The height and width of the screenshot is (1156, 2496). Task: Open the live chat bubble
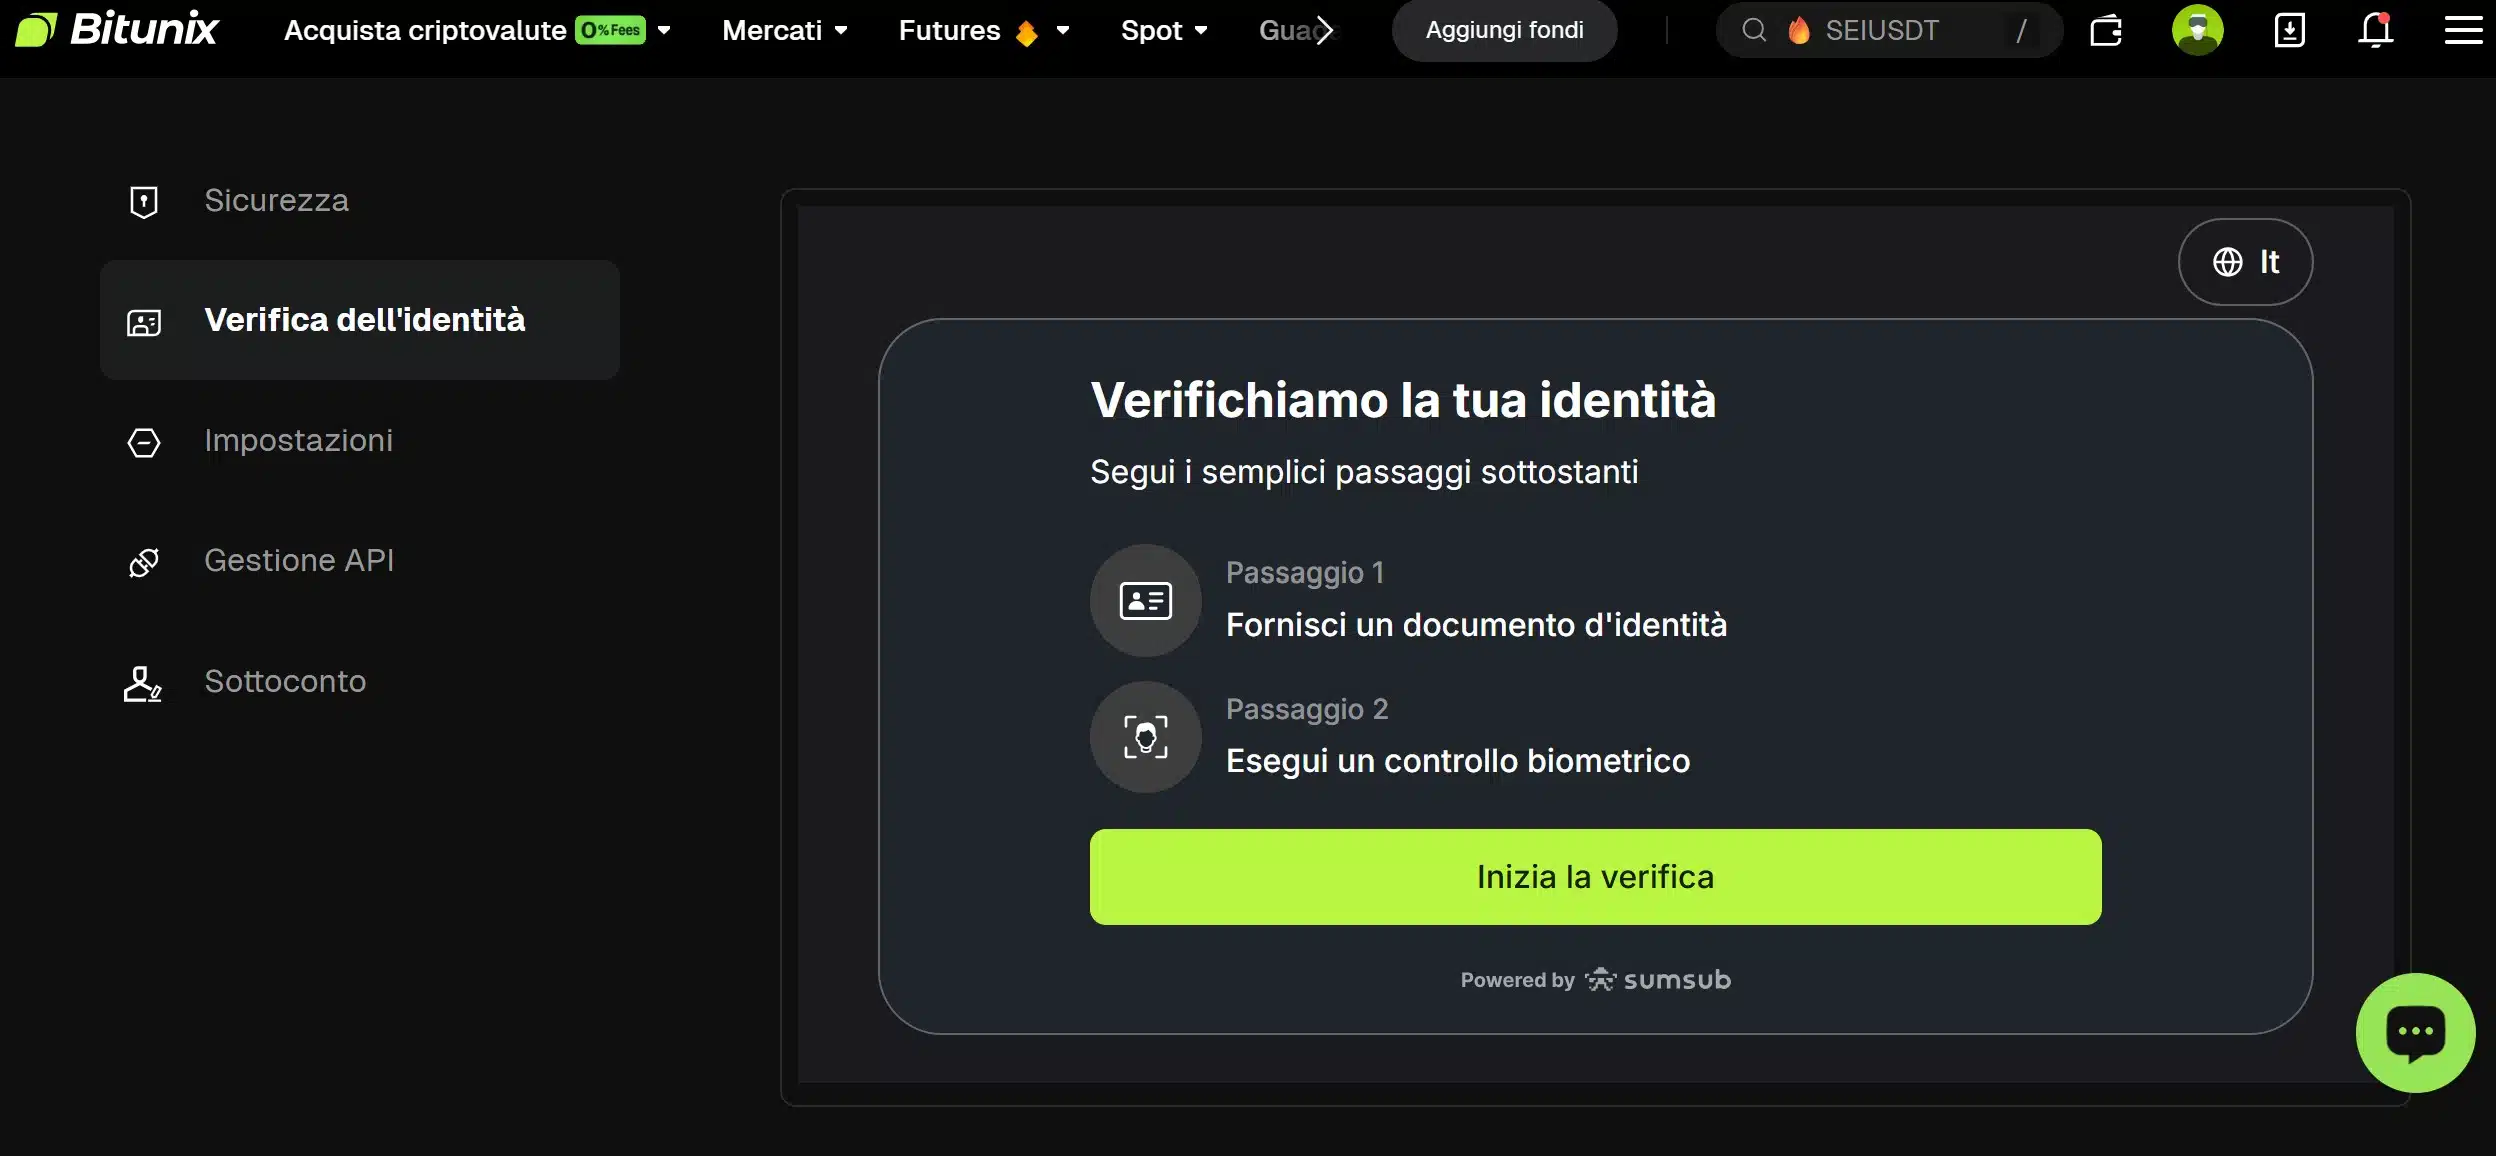(x=2414, y=1032)
